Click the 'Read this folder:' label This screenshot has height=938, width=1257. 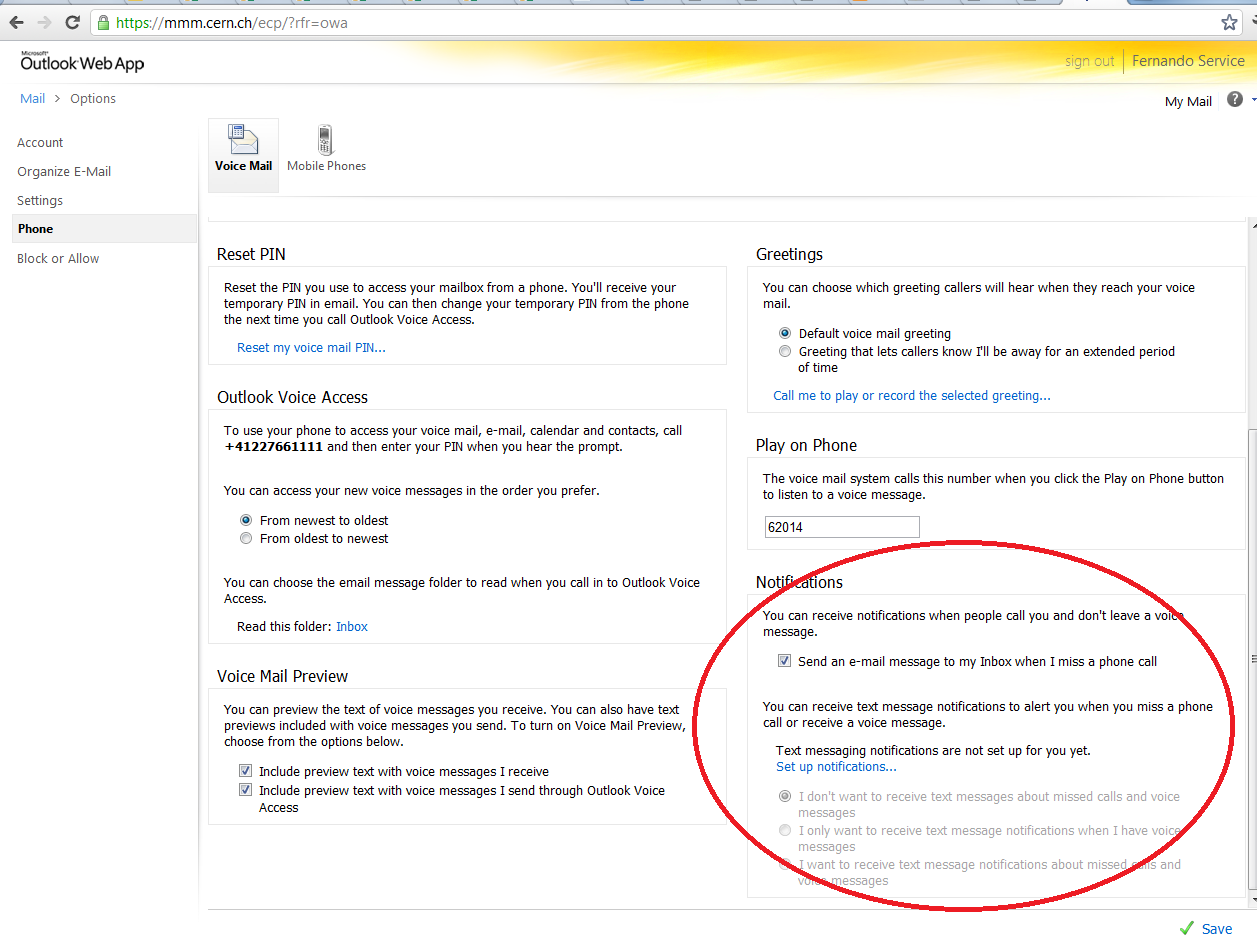coord(284,627)
